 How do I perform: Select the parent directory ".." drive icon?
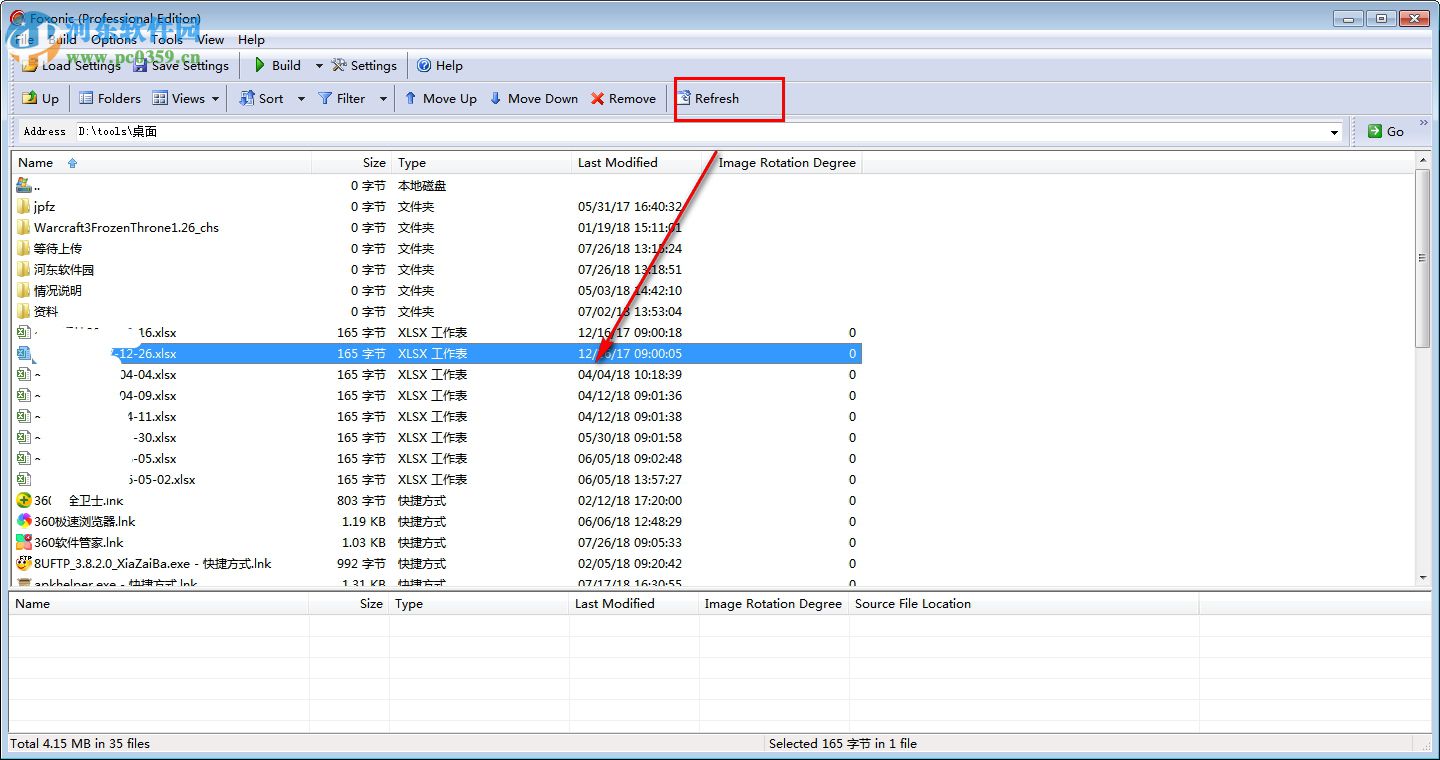coord(24,185)
